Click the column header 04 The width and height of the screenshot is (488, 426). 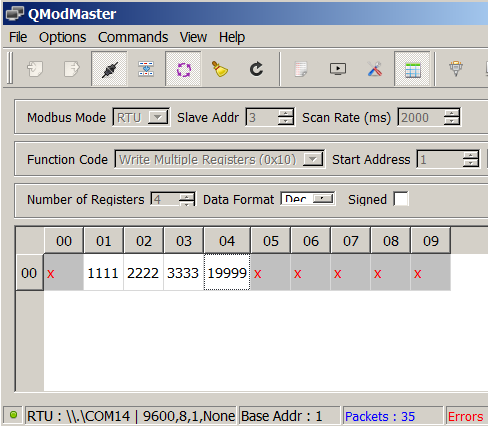tap(227, 241)
